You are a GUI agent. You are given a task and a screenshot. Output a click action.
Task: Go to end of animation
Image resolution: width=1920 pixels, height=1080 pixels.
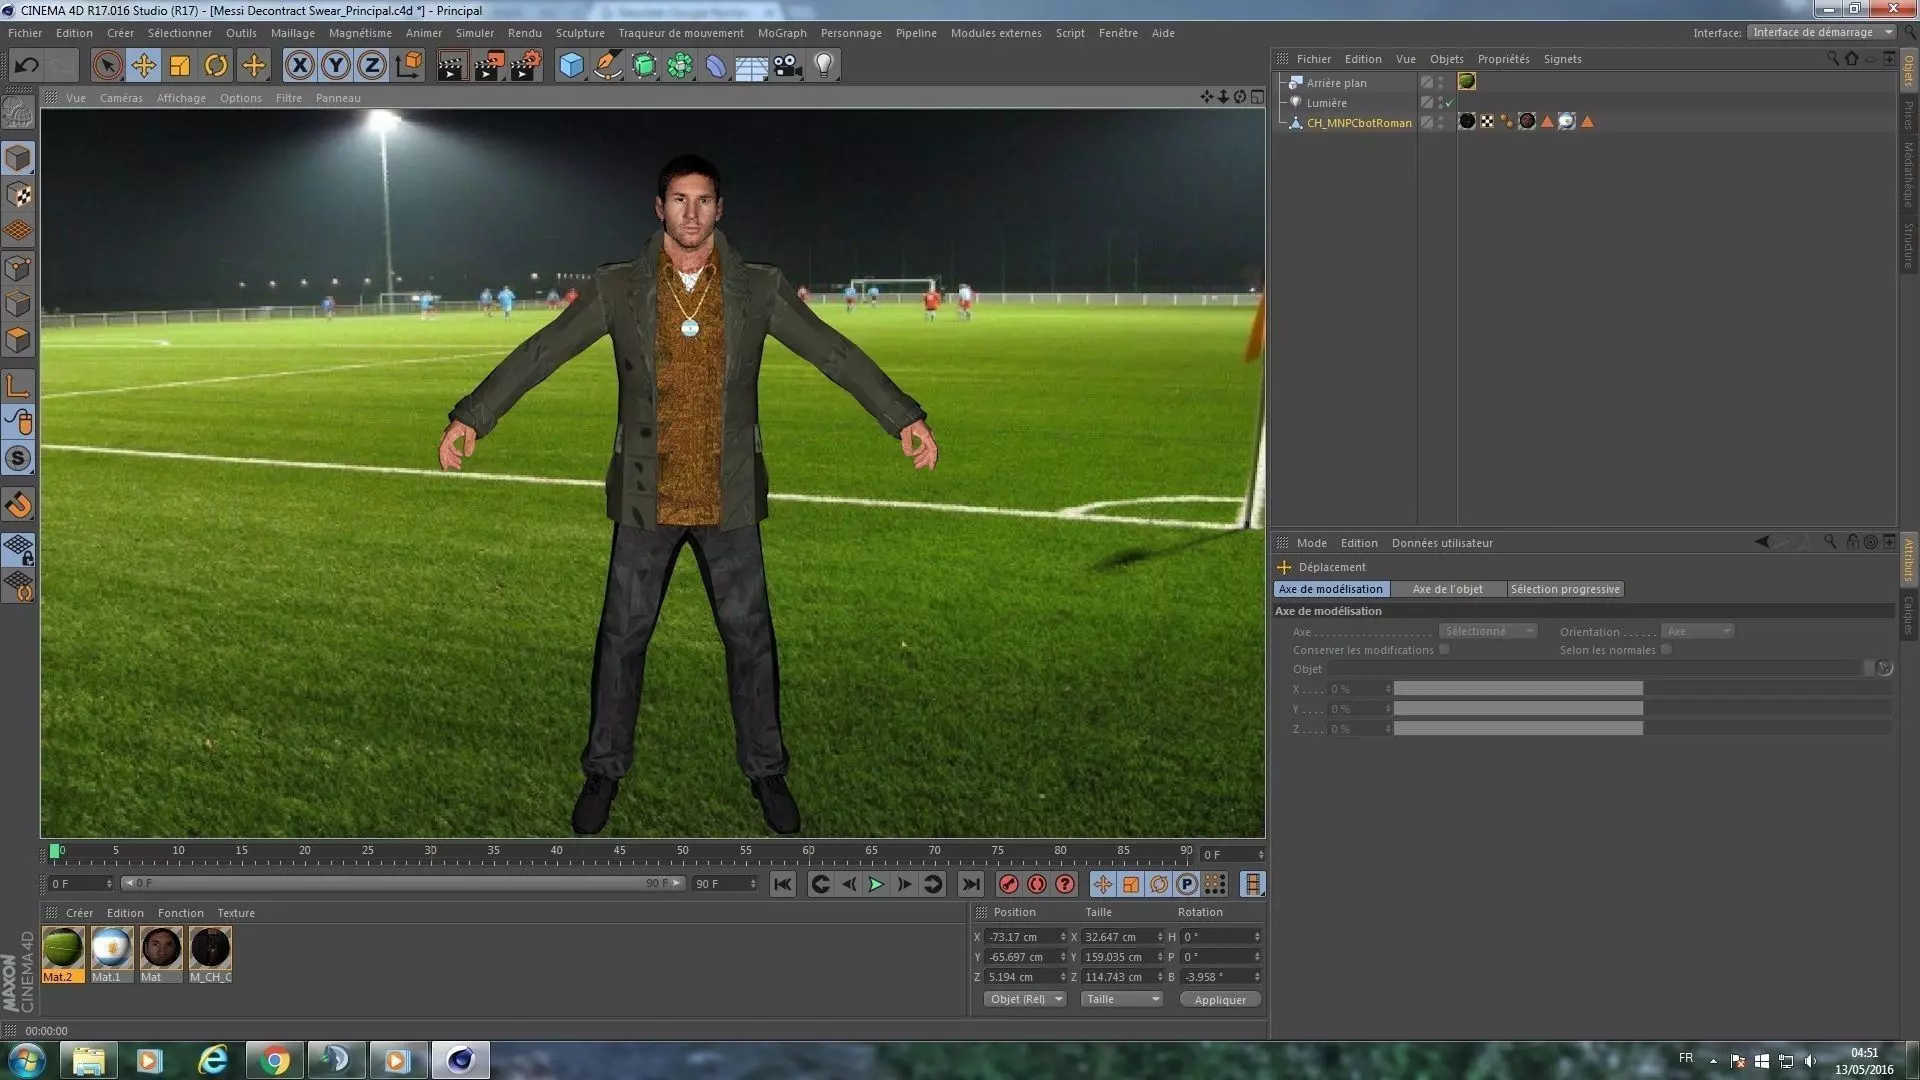click(970, 884)
